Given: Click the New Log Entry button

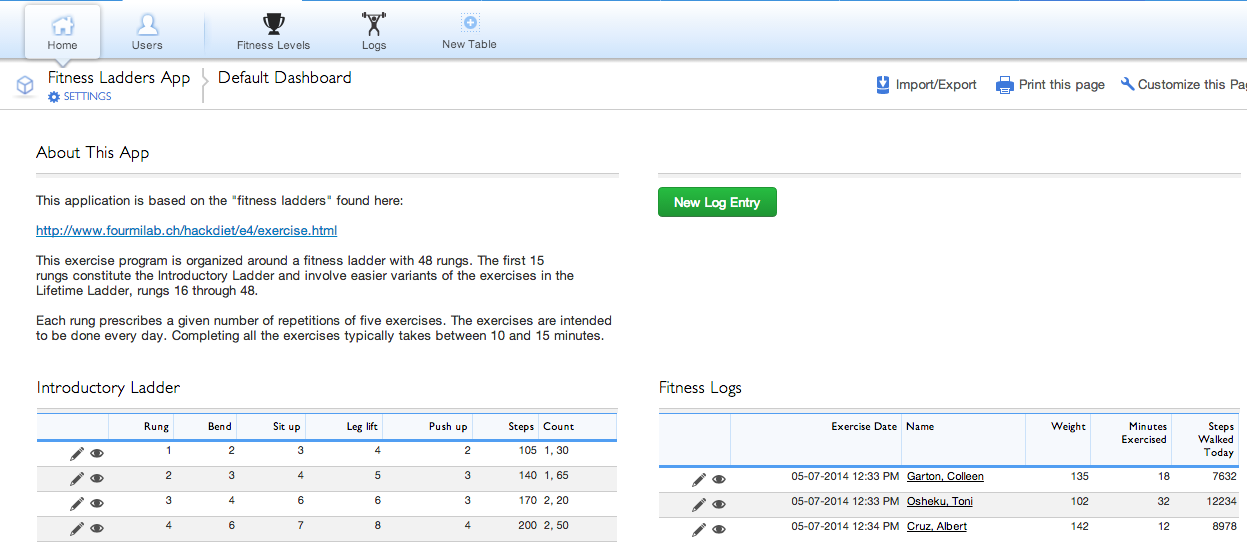Looking at the screenshot, I should [717, 202].
